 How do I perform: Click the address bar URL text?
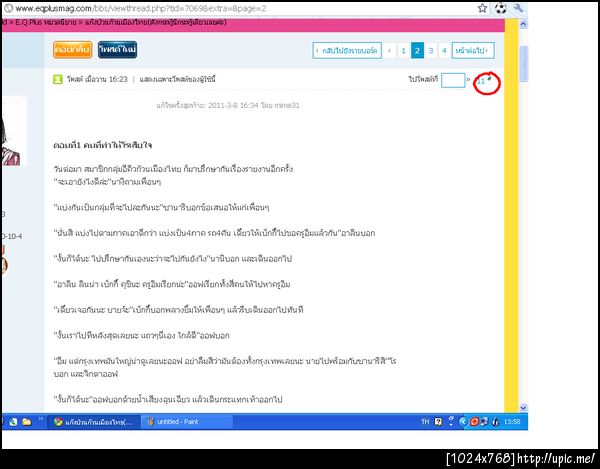(140, 8)
